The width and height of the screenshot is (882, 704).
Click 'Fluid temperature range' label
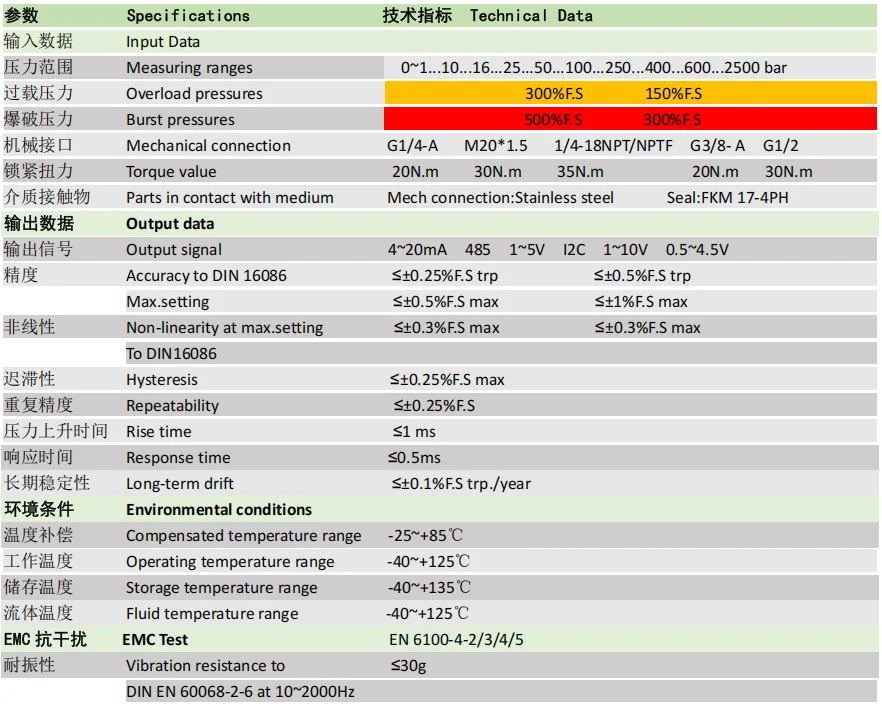click(213, 613)
